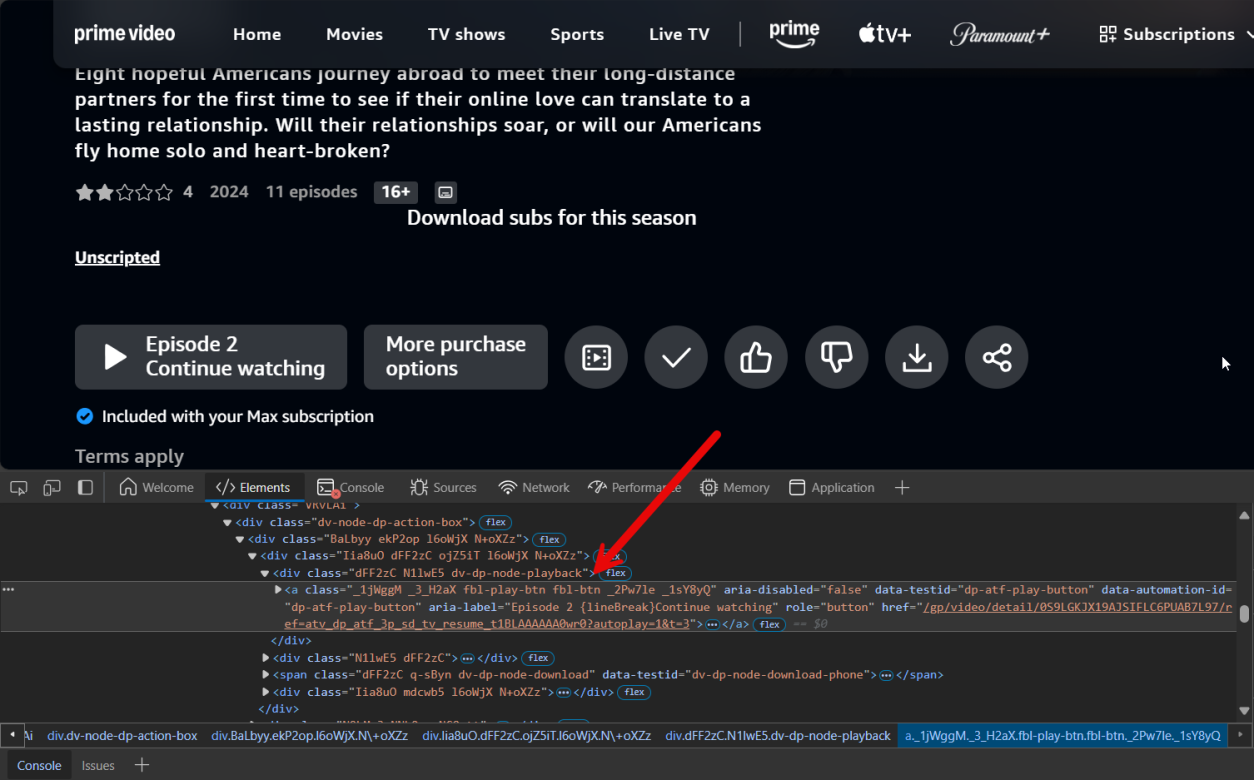This screenshot has height=780, width=1254.
Task: Click the Download icon button
Action: point(916,357)
